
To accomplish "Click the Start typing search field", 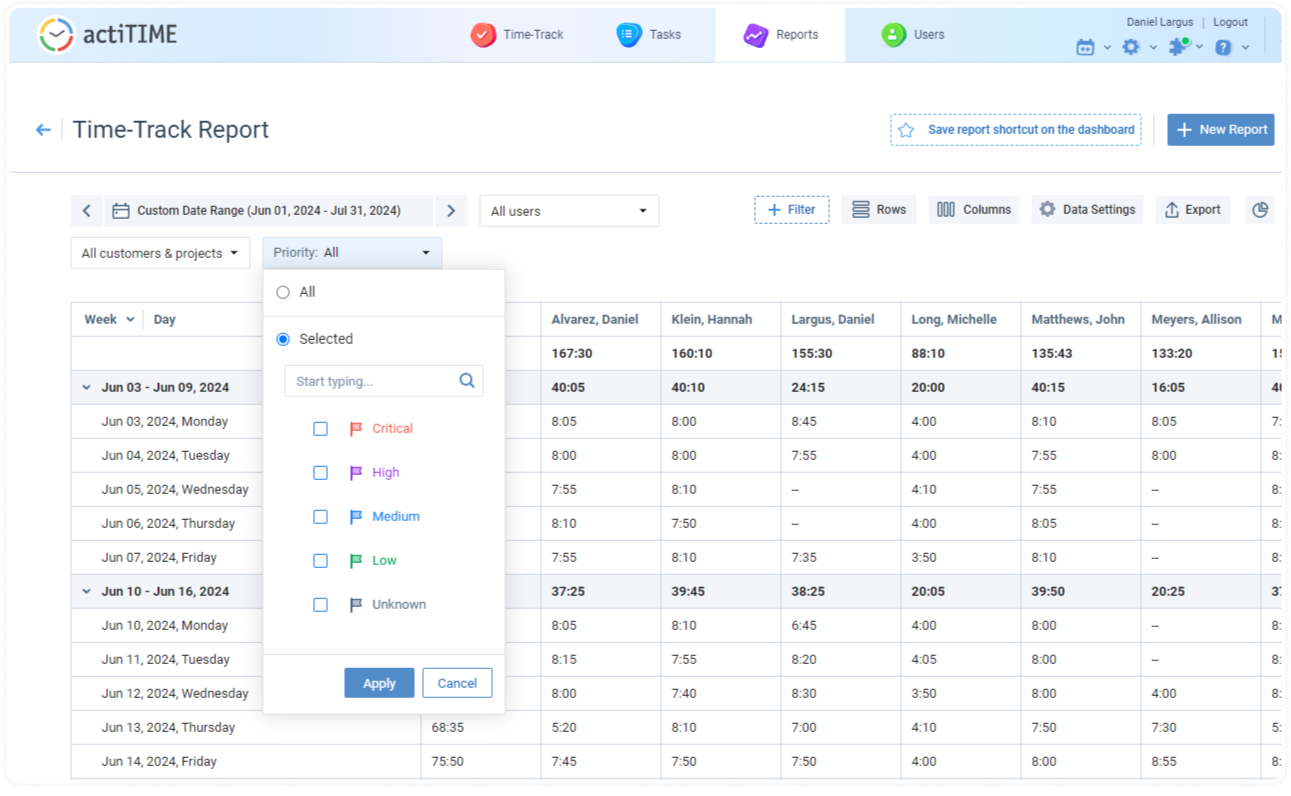I will tap(384, 381).
